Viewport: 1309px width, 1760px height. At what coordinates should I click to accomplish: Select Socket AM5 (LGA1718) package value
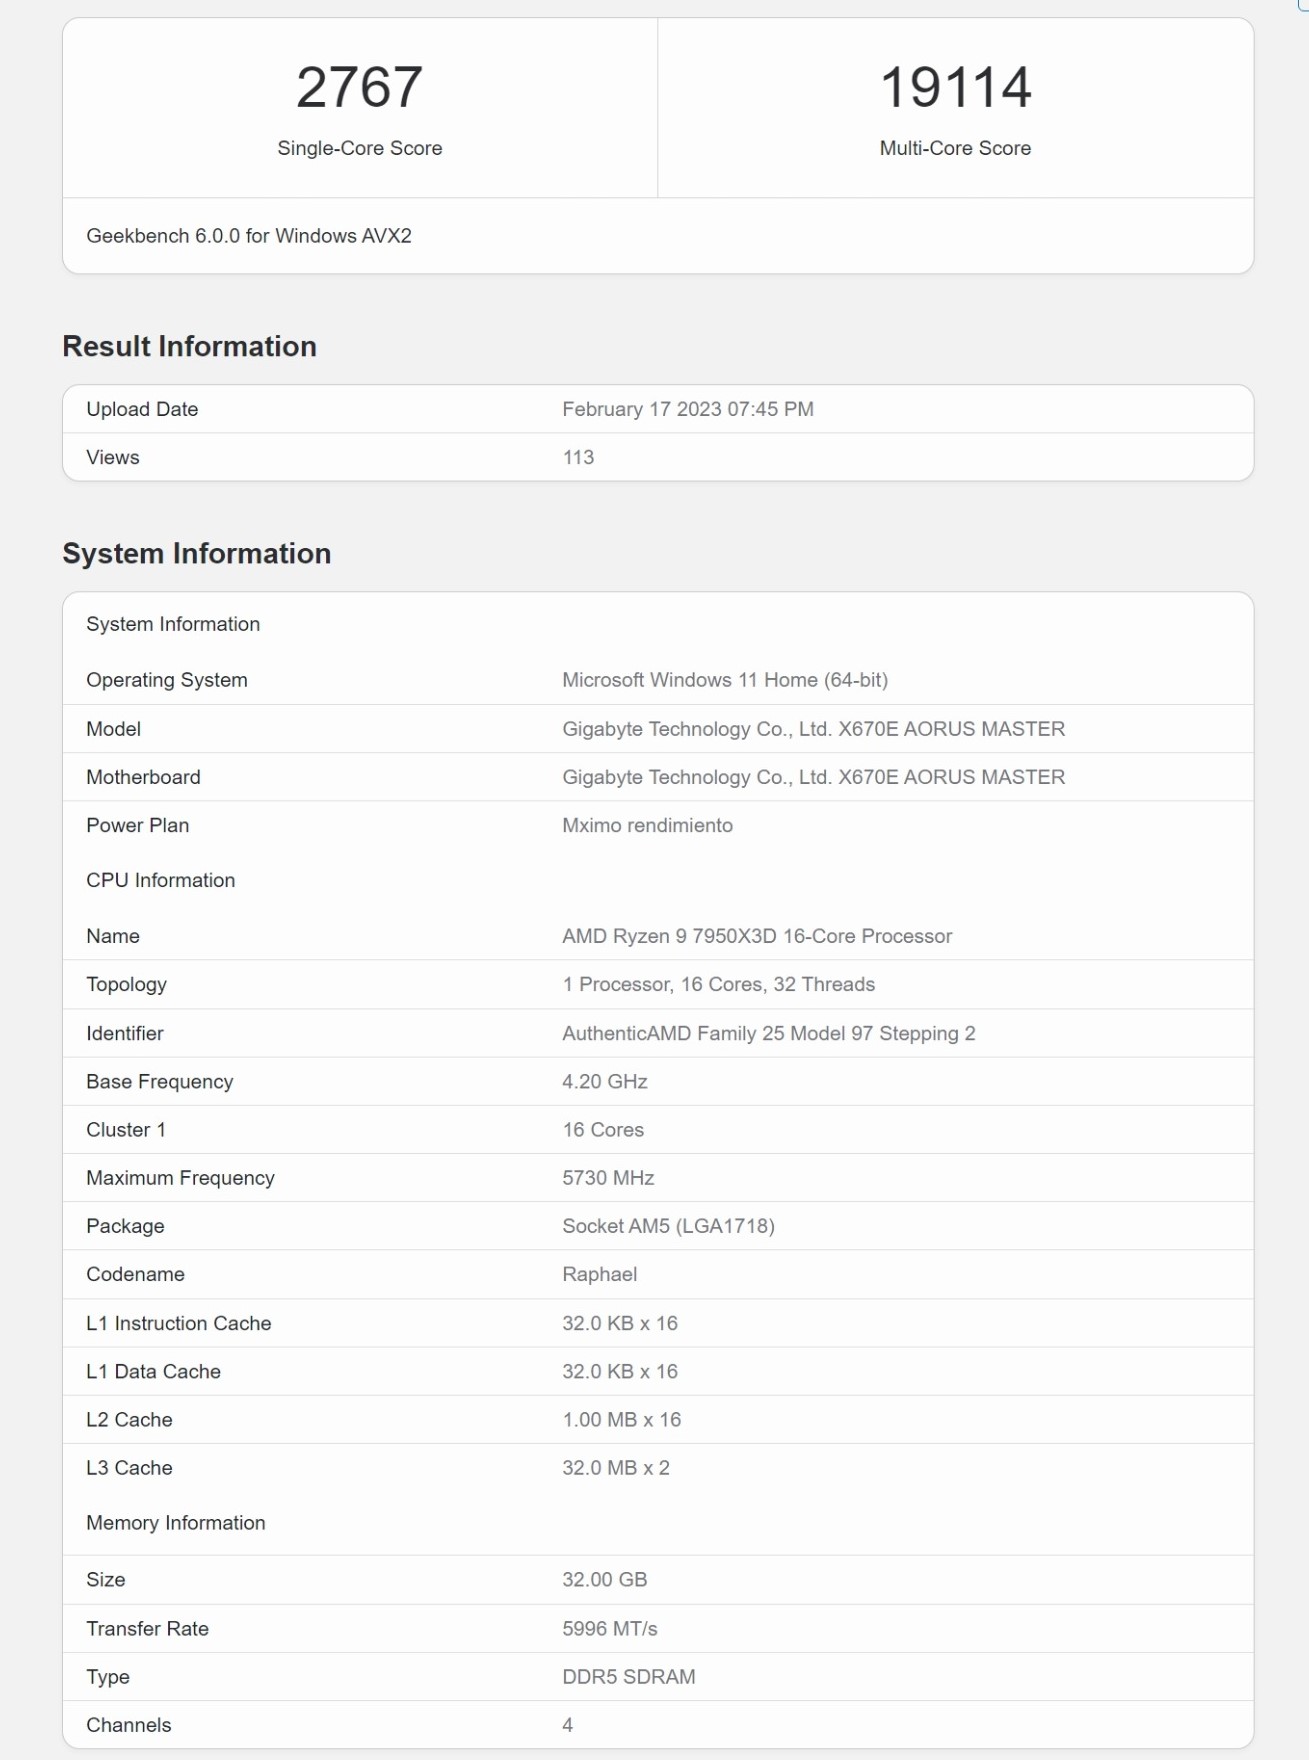click(668, 1226)
